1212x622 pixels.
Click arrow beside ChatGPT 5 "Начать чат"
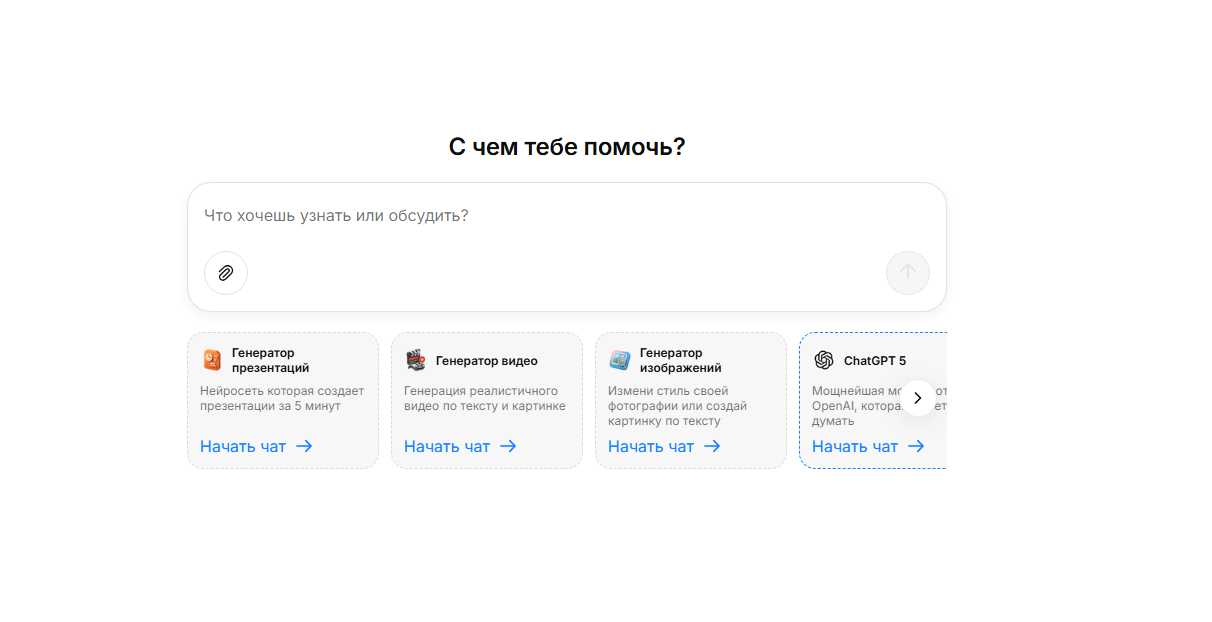coord(916,446)
